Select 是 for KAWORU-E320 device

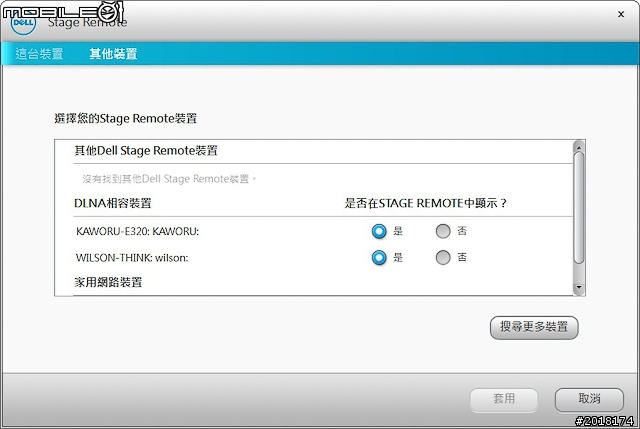[x=379, y=231]
